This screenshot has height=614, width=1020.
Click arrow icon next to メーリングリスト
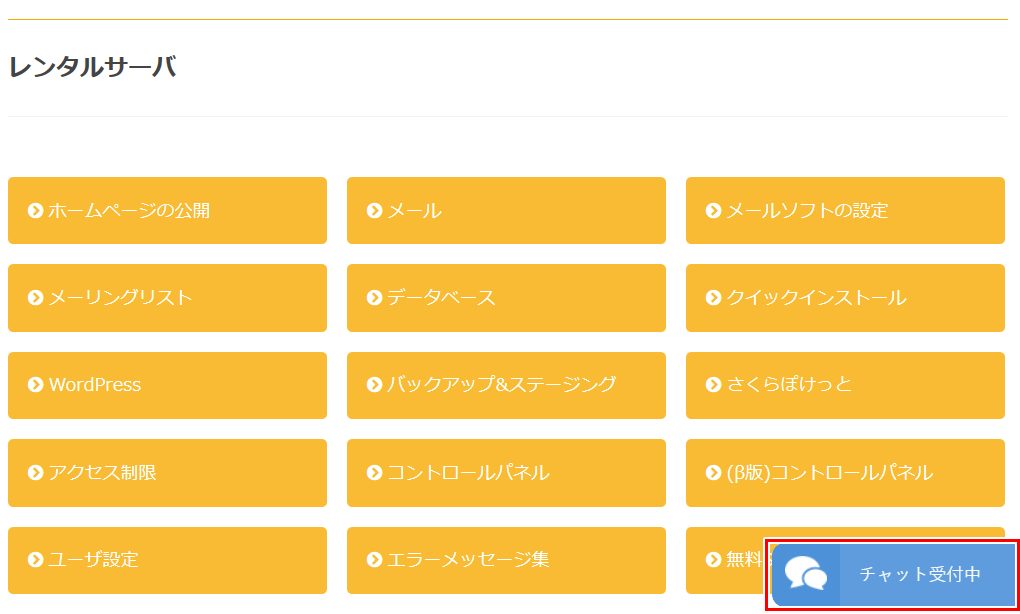pos(35,298)
